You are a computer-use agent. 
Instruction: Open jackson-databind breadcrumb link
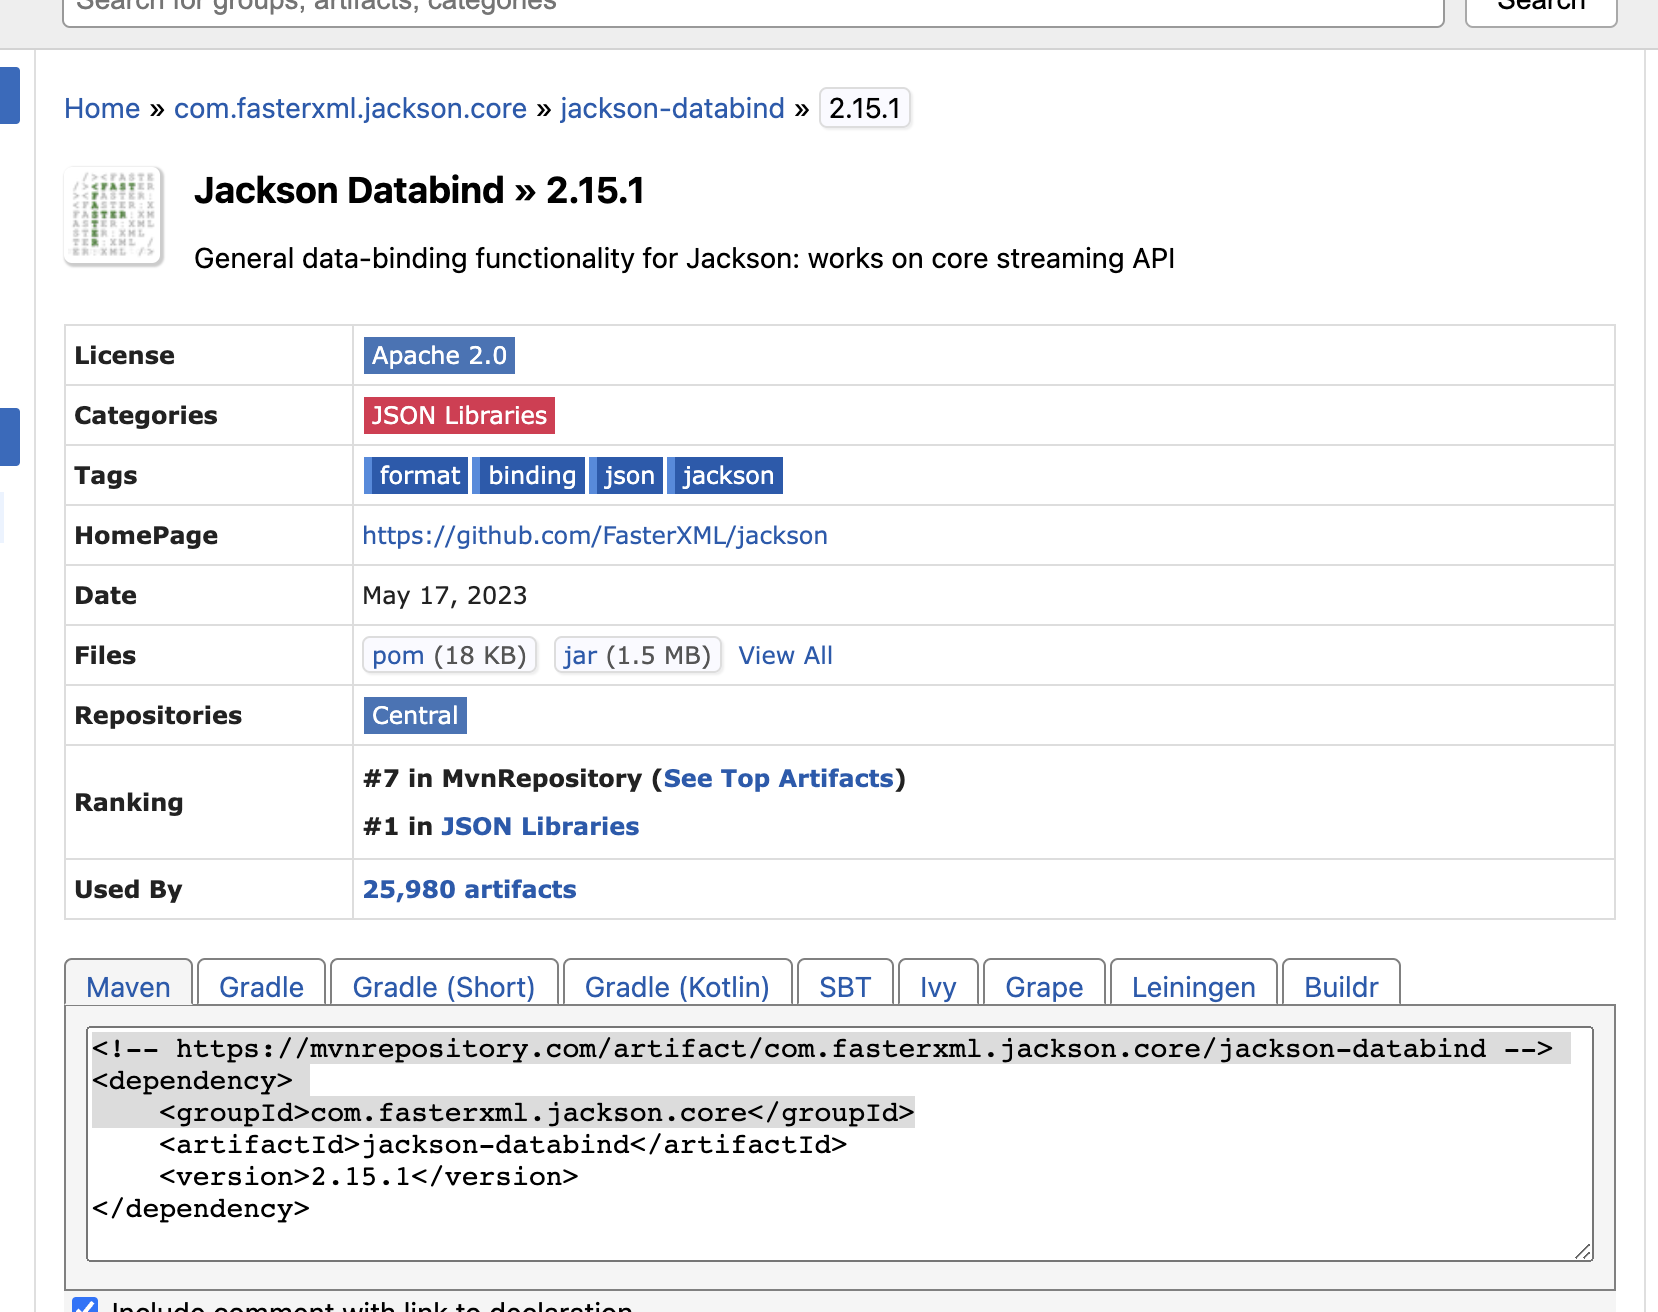(x=672, y=108)
